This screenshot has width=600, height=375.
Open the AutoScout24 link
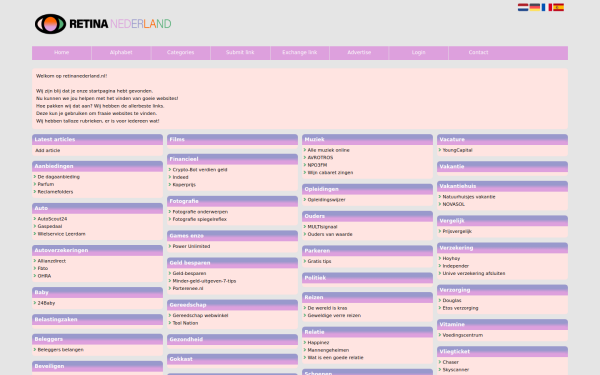pyautogui.click(x=52, y=219)
